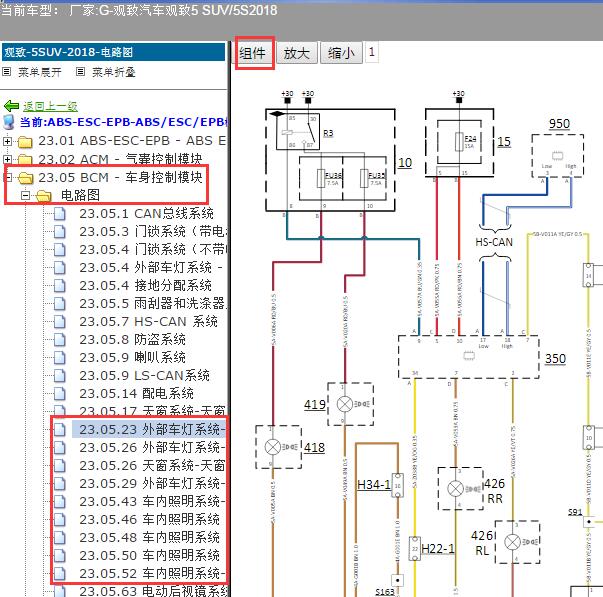This screenshot has width=603, height=597.
Task: Click the document icon of 23.05.29 外部车灯系统
Action: click(60, 484)
